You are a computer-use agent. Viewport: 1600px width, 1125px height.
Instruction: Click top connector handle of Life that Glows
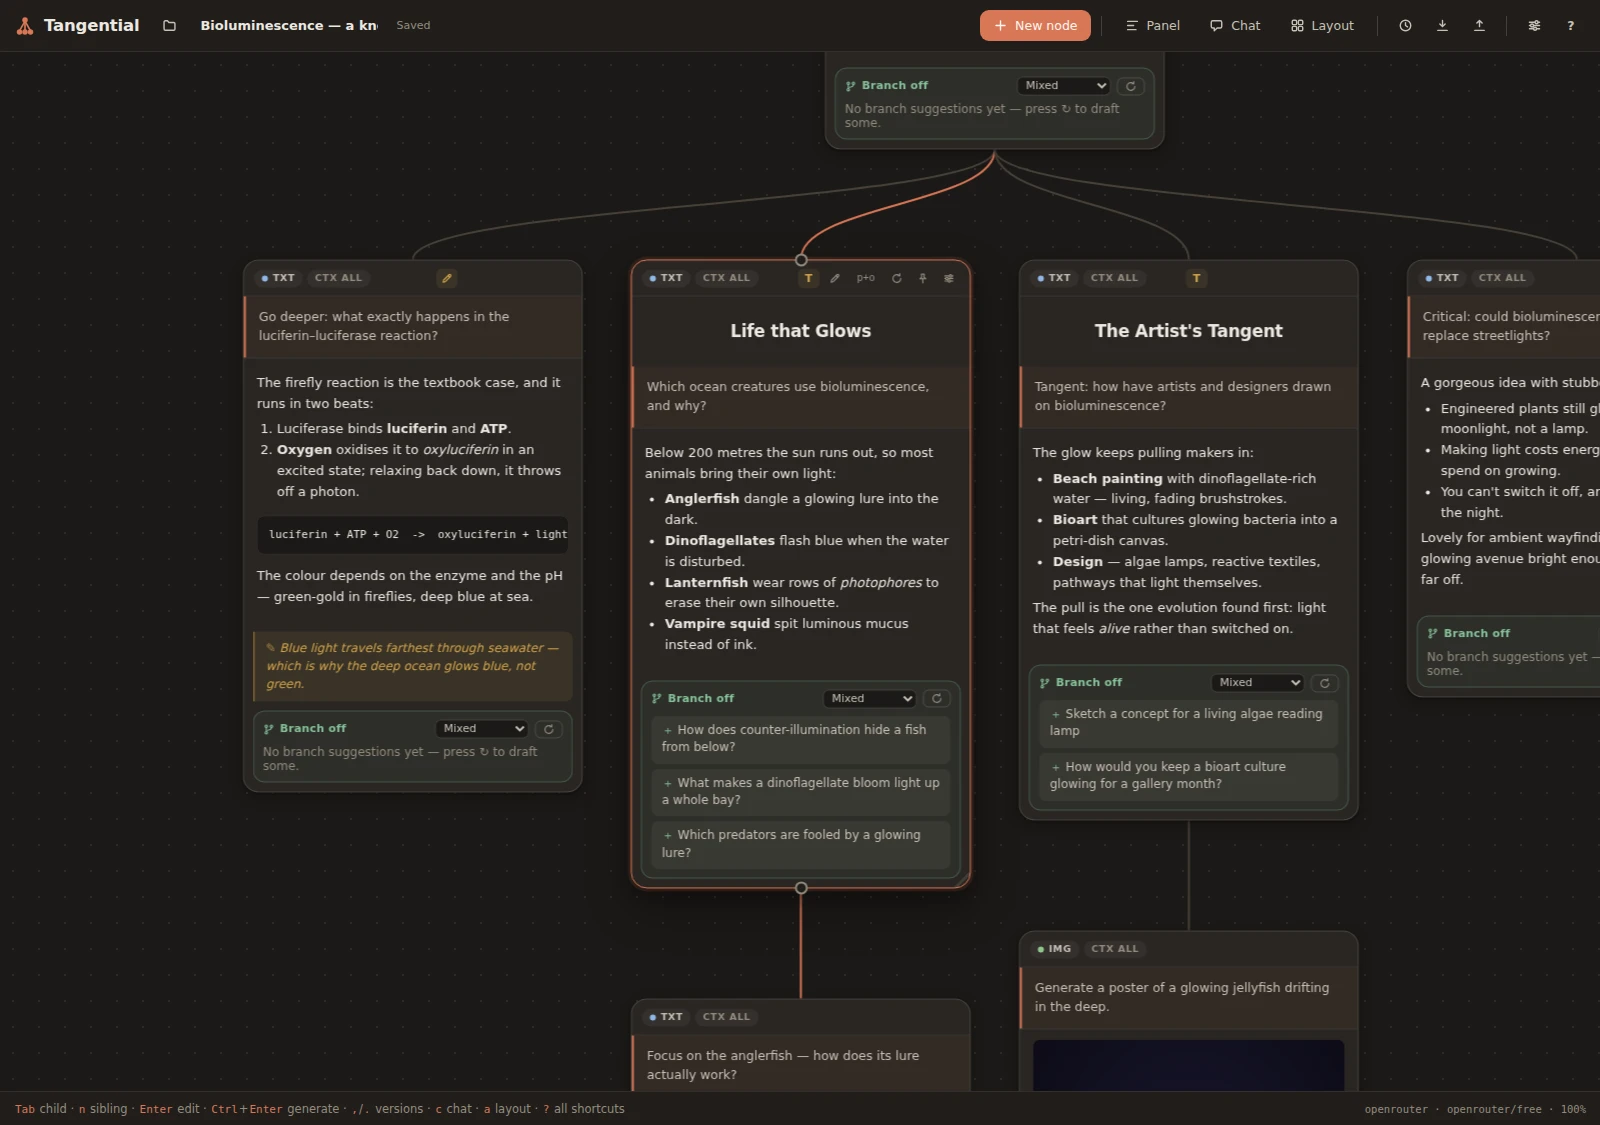[x=801, y=260]
